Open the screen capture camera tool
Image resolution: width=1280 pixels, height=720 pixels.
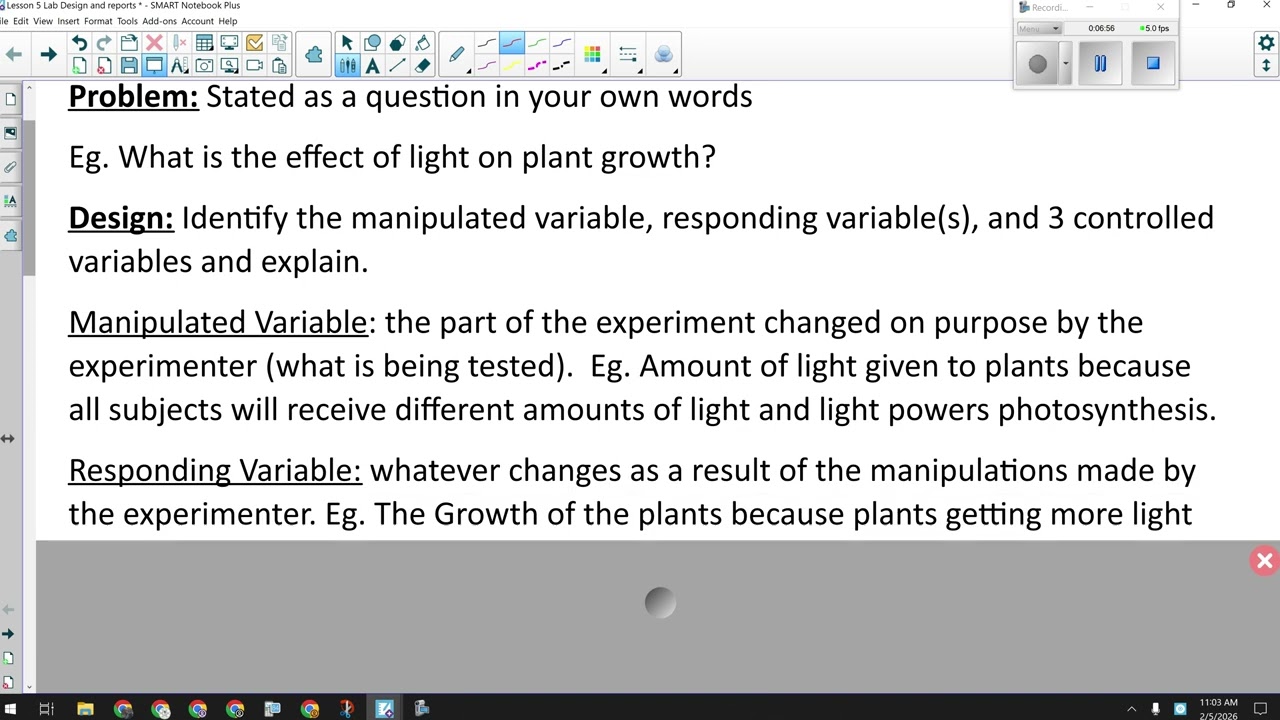[204, 66]
